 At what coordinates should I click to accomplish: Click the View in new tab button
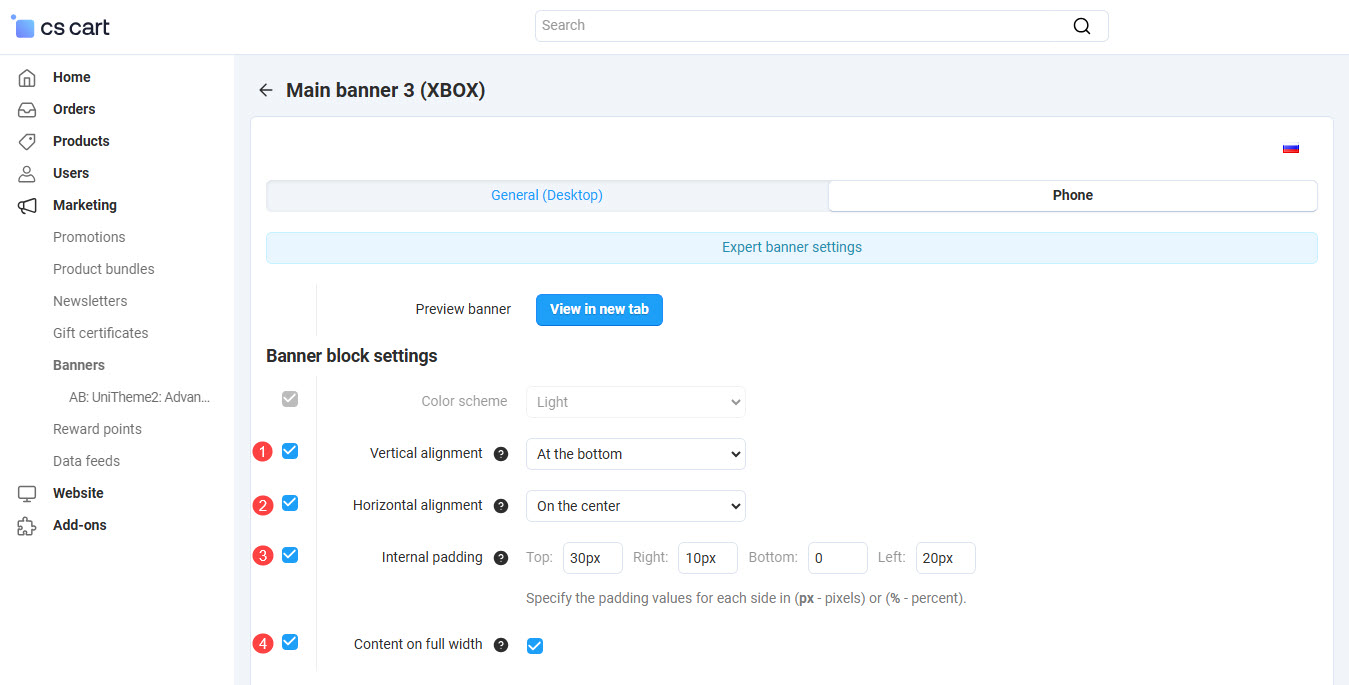coord(599,310)
